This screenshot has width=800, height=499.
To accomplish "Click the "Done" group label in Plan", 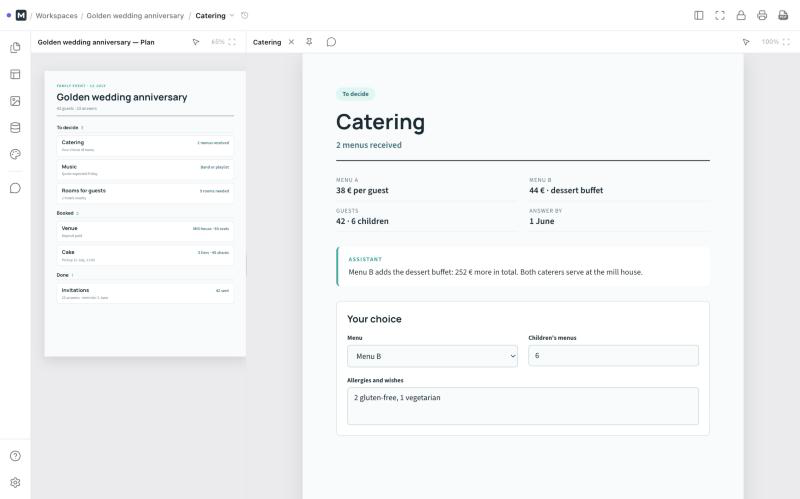I will click(62, 275).
